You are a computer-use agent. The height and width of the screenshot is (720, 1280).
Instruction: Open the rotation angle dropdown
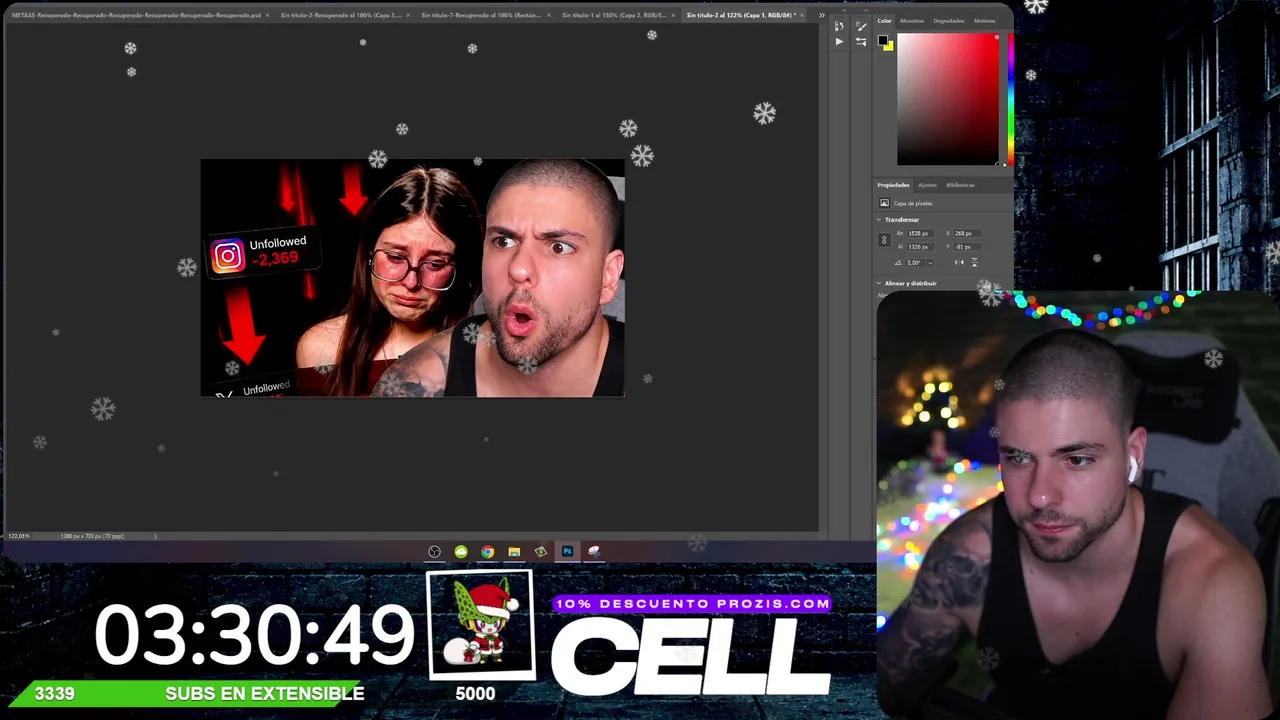(x=930, y=263)
